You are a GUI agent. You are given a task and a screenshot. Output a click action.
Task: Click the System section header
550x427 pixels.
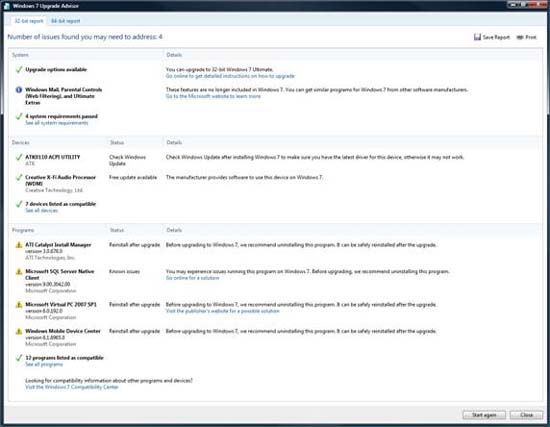point(20,55)
